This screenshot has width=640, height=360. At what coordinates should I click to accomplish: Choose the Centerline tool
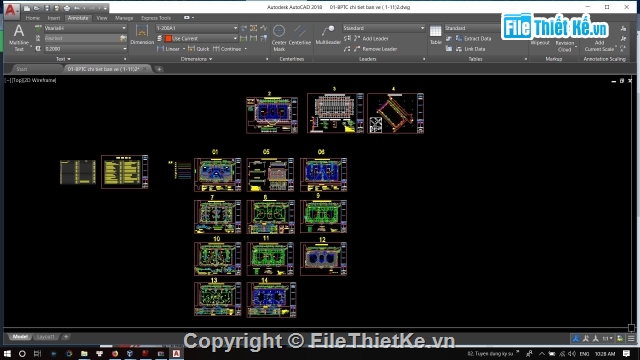[300, 35]
